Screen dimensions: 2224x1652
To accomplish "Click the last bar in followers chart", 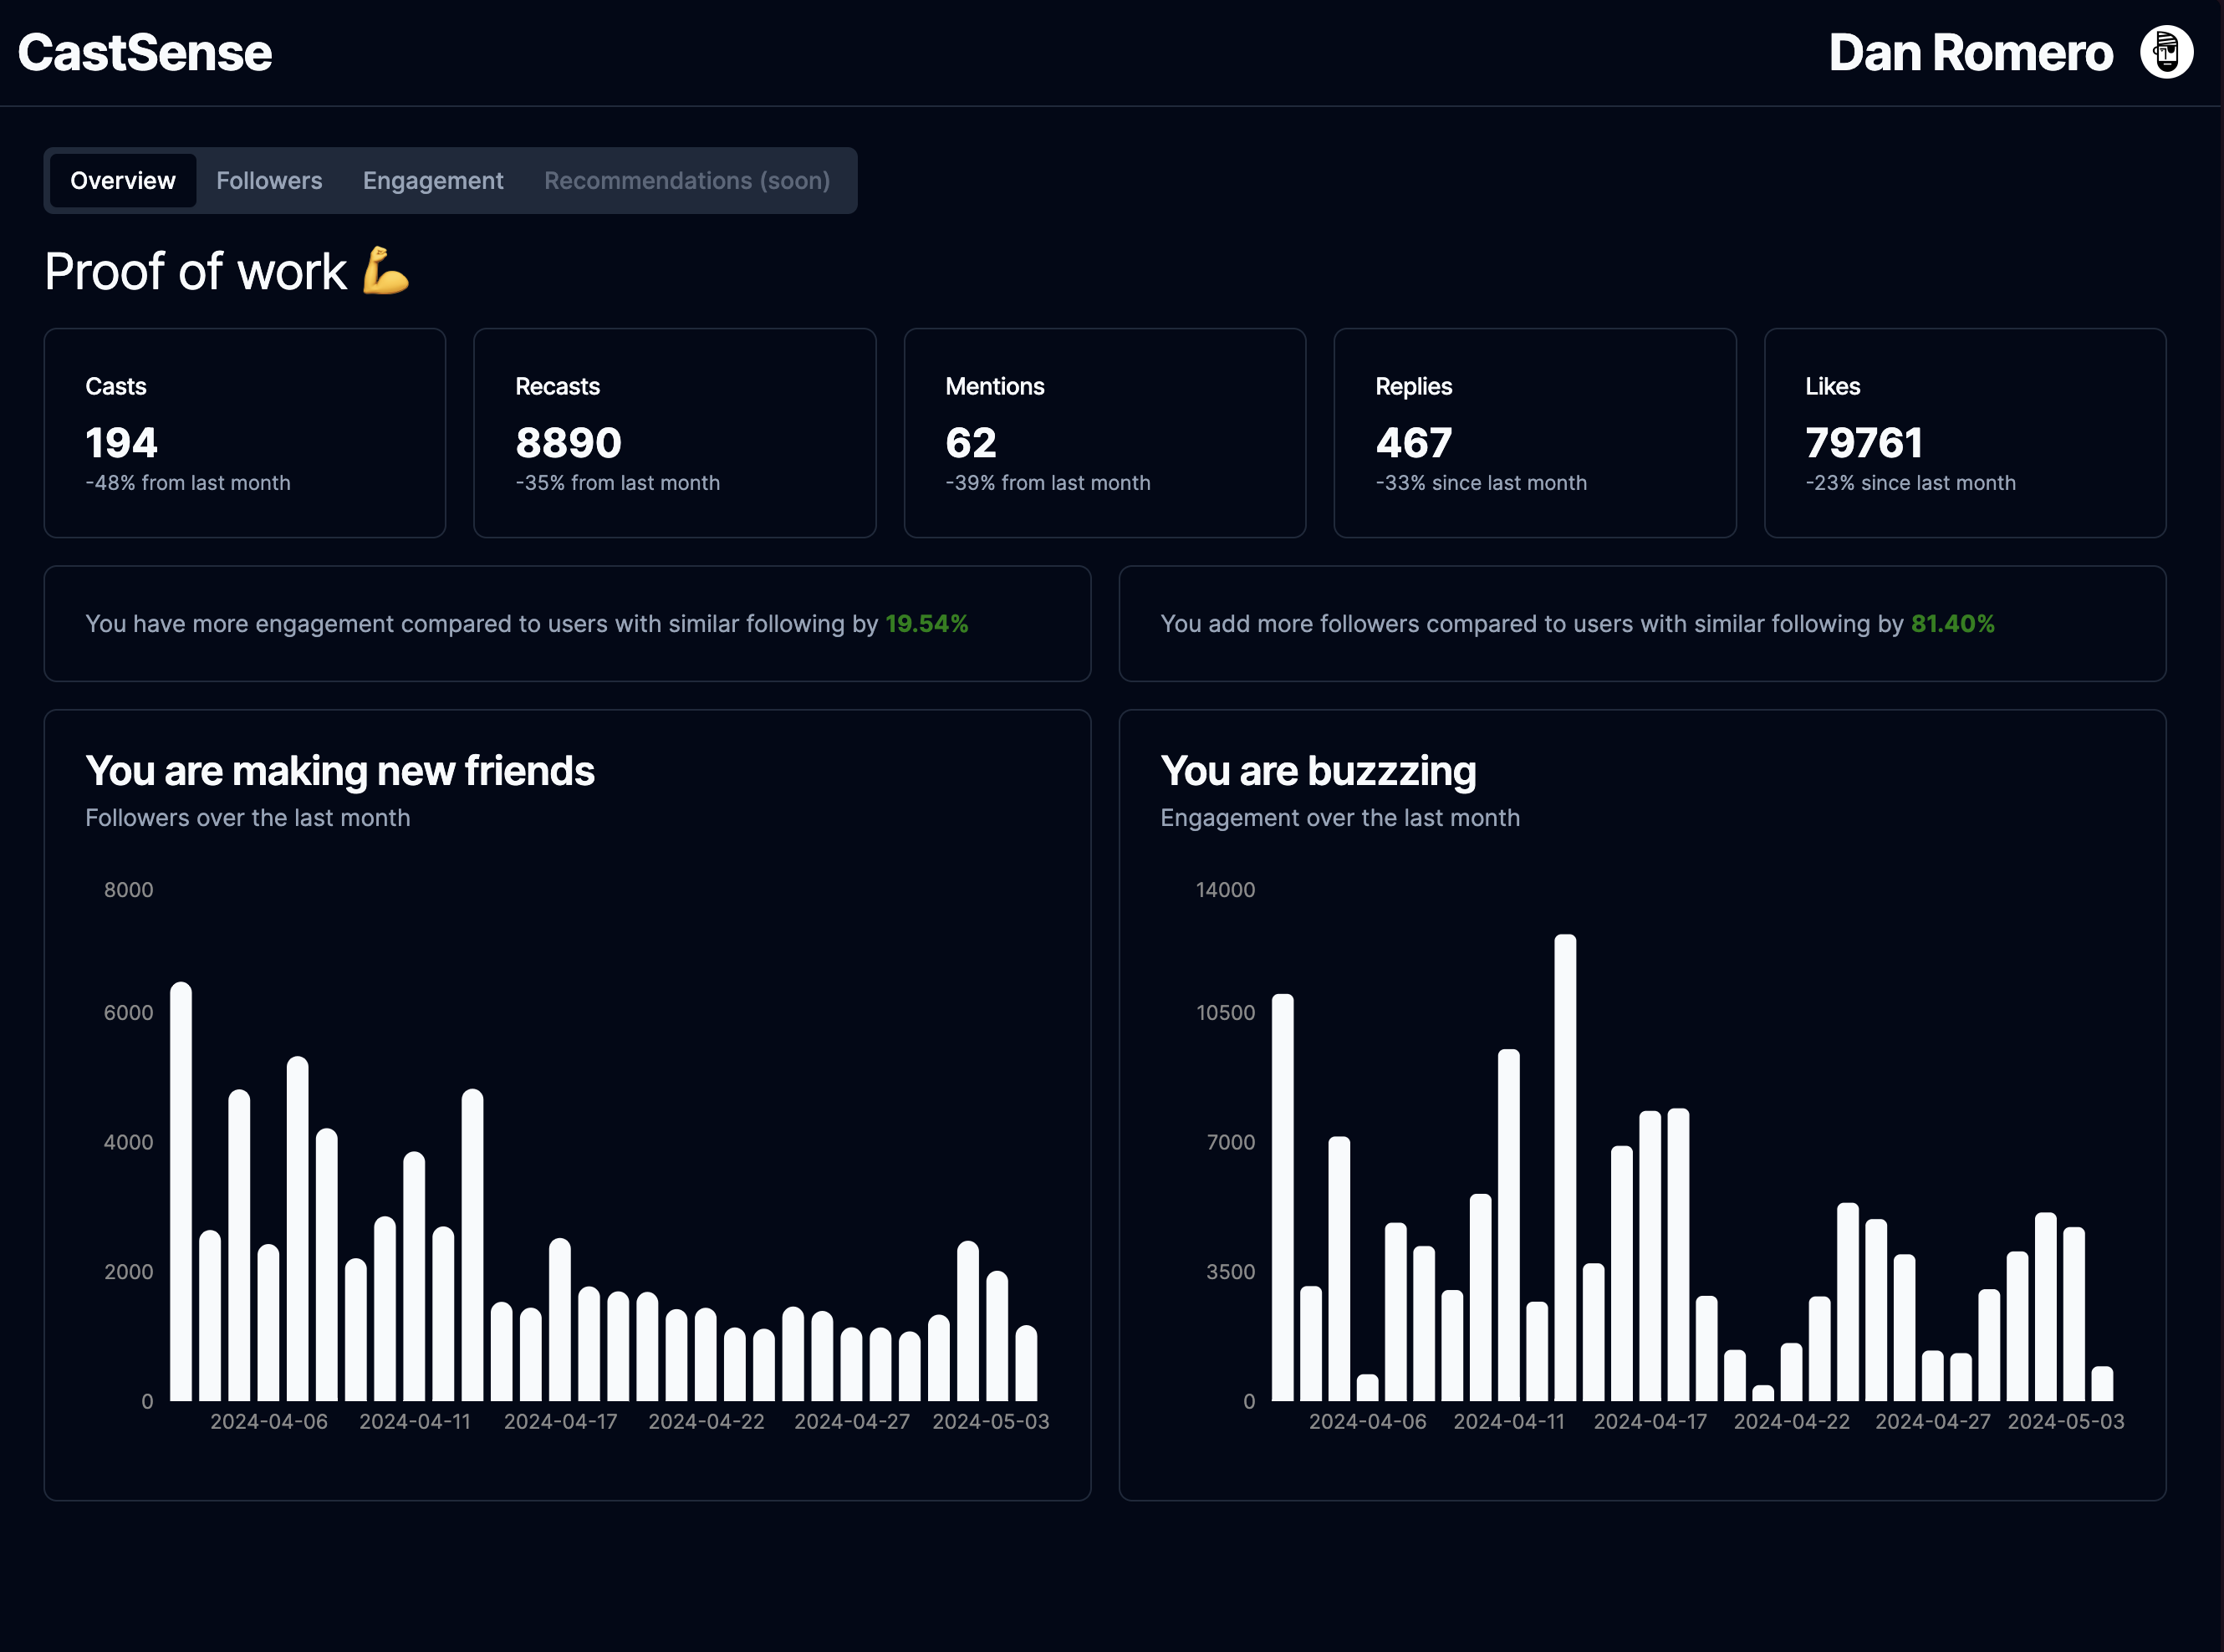I will 1026,1363.
